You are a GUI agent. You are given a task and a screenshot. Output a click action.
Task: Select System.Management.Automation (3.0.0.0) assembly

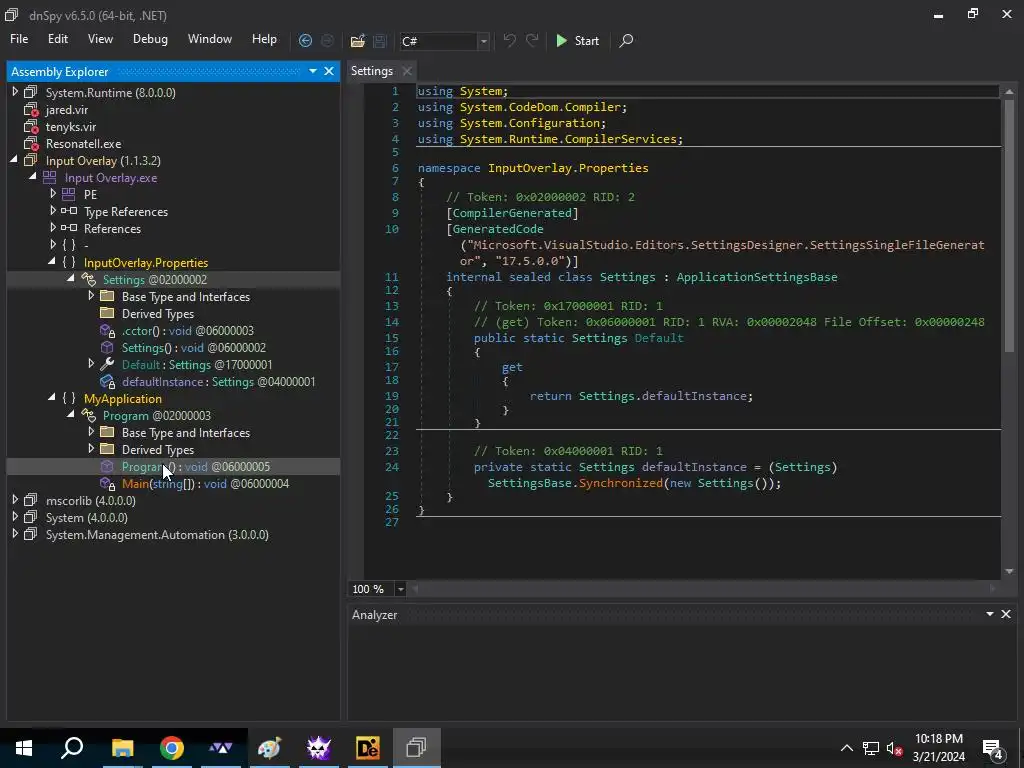coord(157,534)
